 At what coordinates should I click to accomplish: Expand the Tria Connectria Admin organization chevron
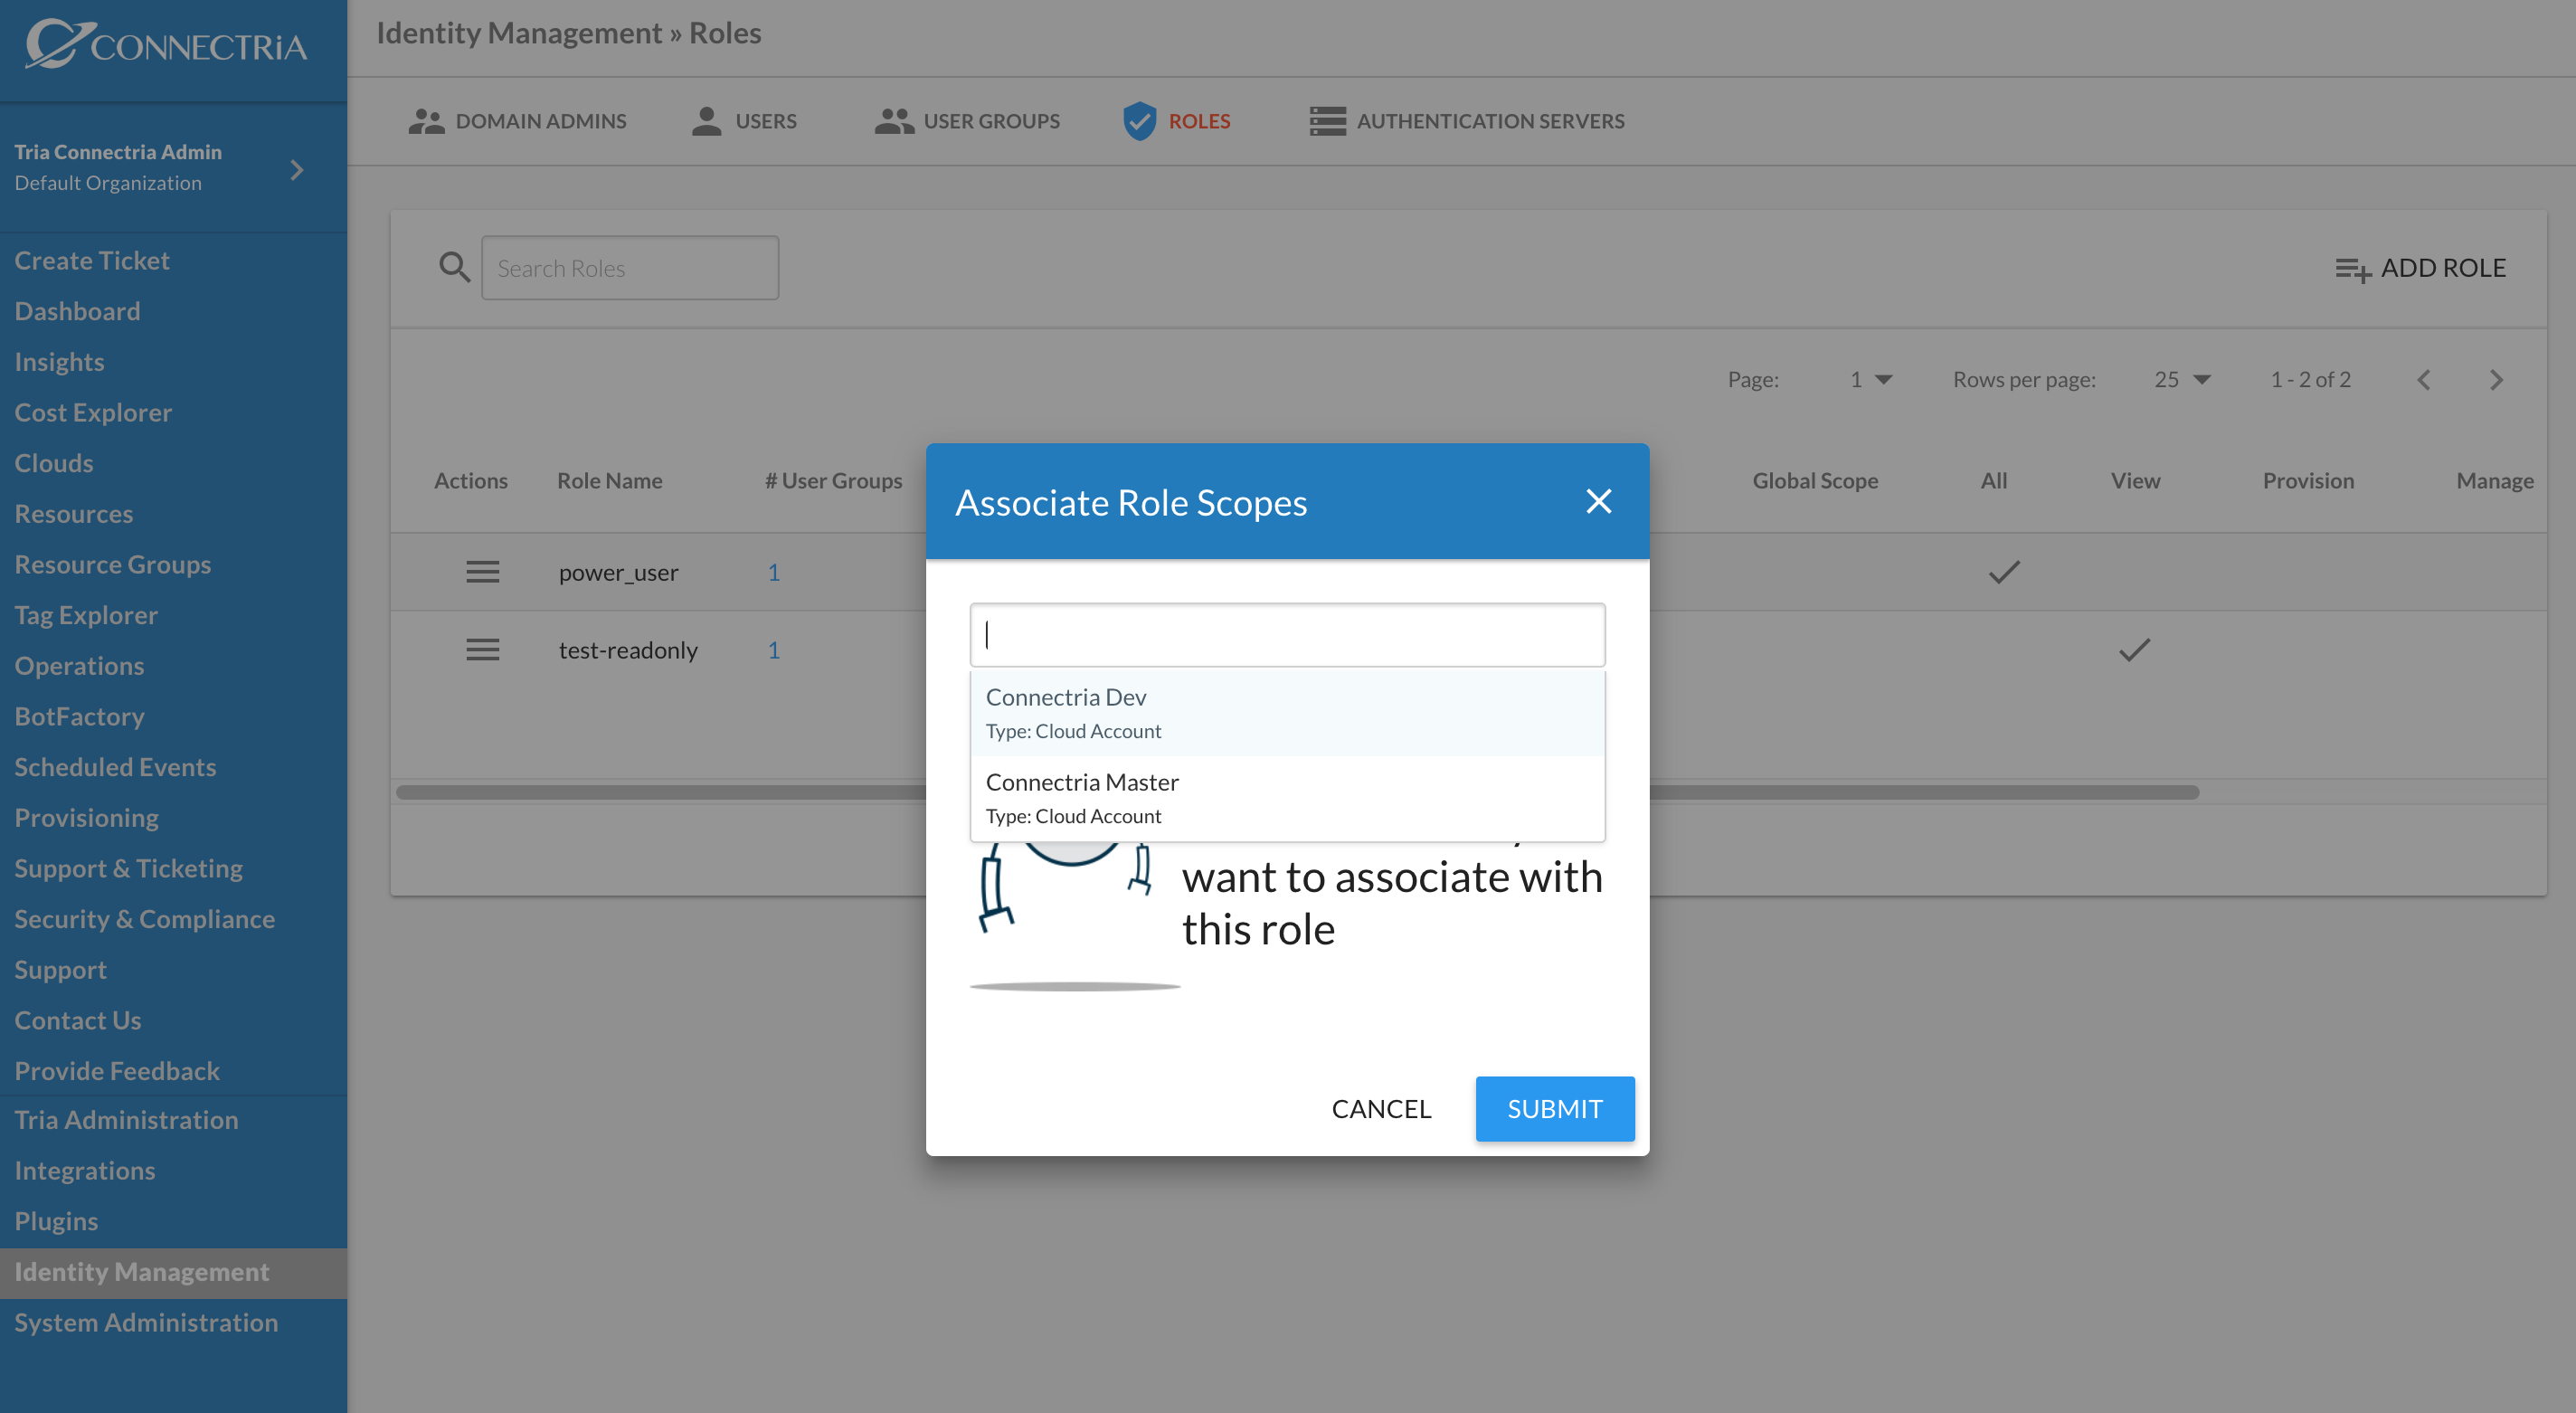[296, 170]
